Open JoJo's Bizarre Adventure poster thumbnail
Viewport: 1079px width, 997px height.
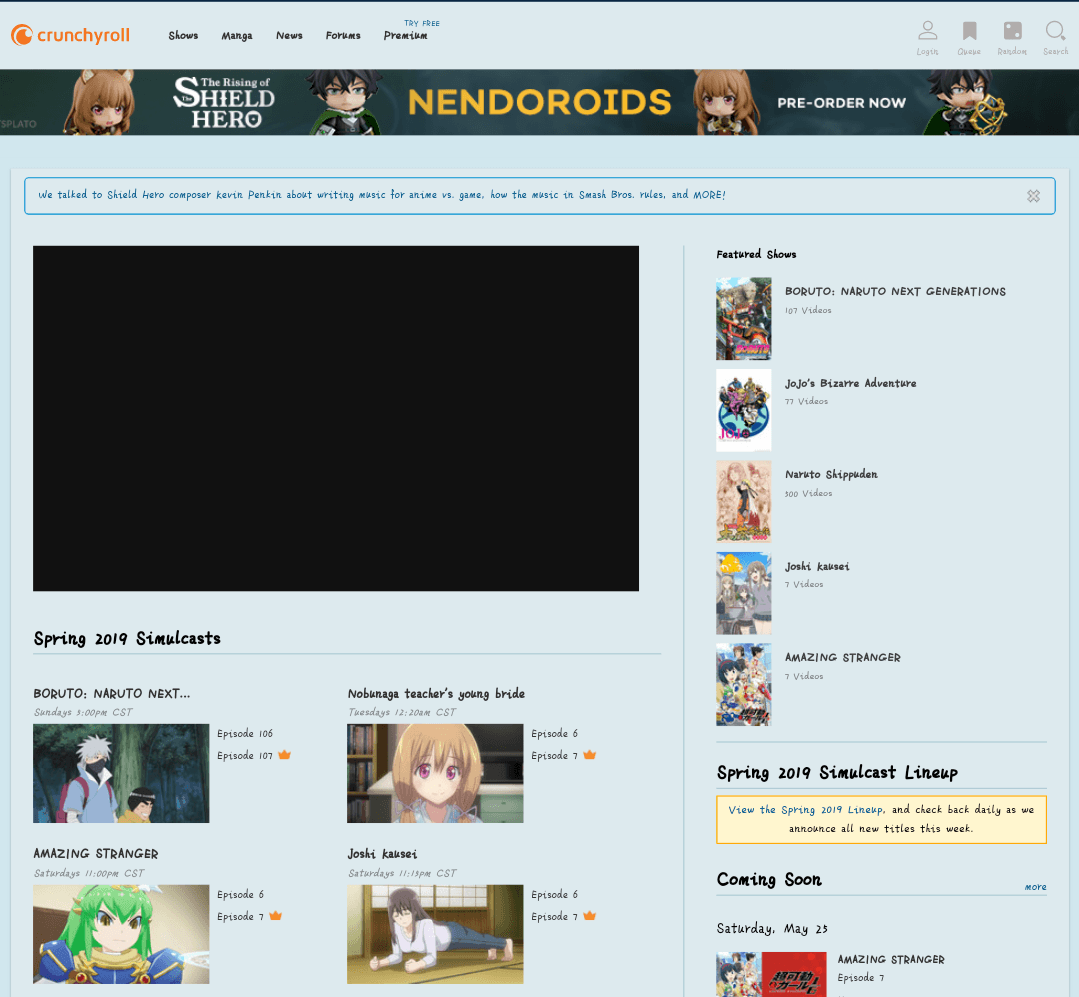pos(743,410)
